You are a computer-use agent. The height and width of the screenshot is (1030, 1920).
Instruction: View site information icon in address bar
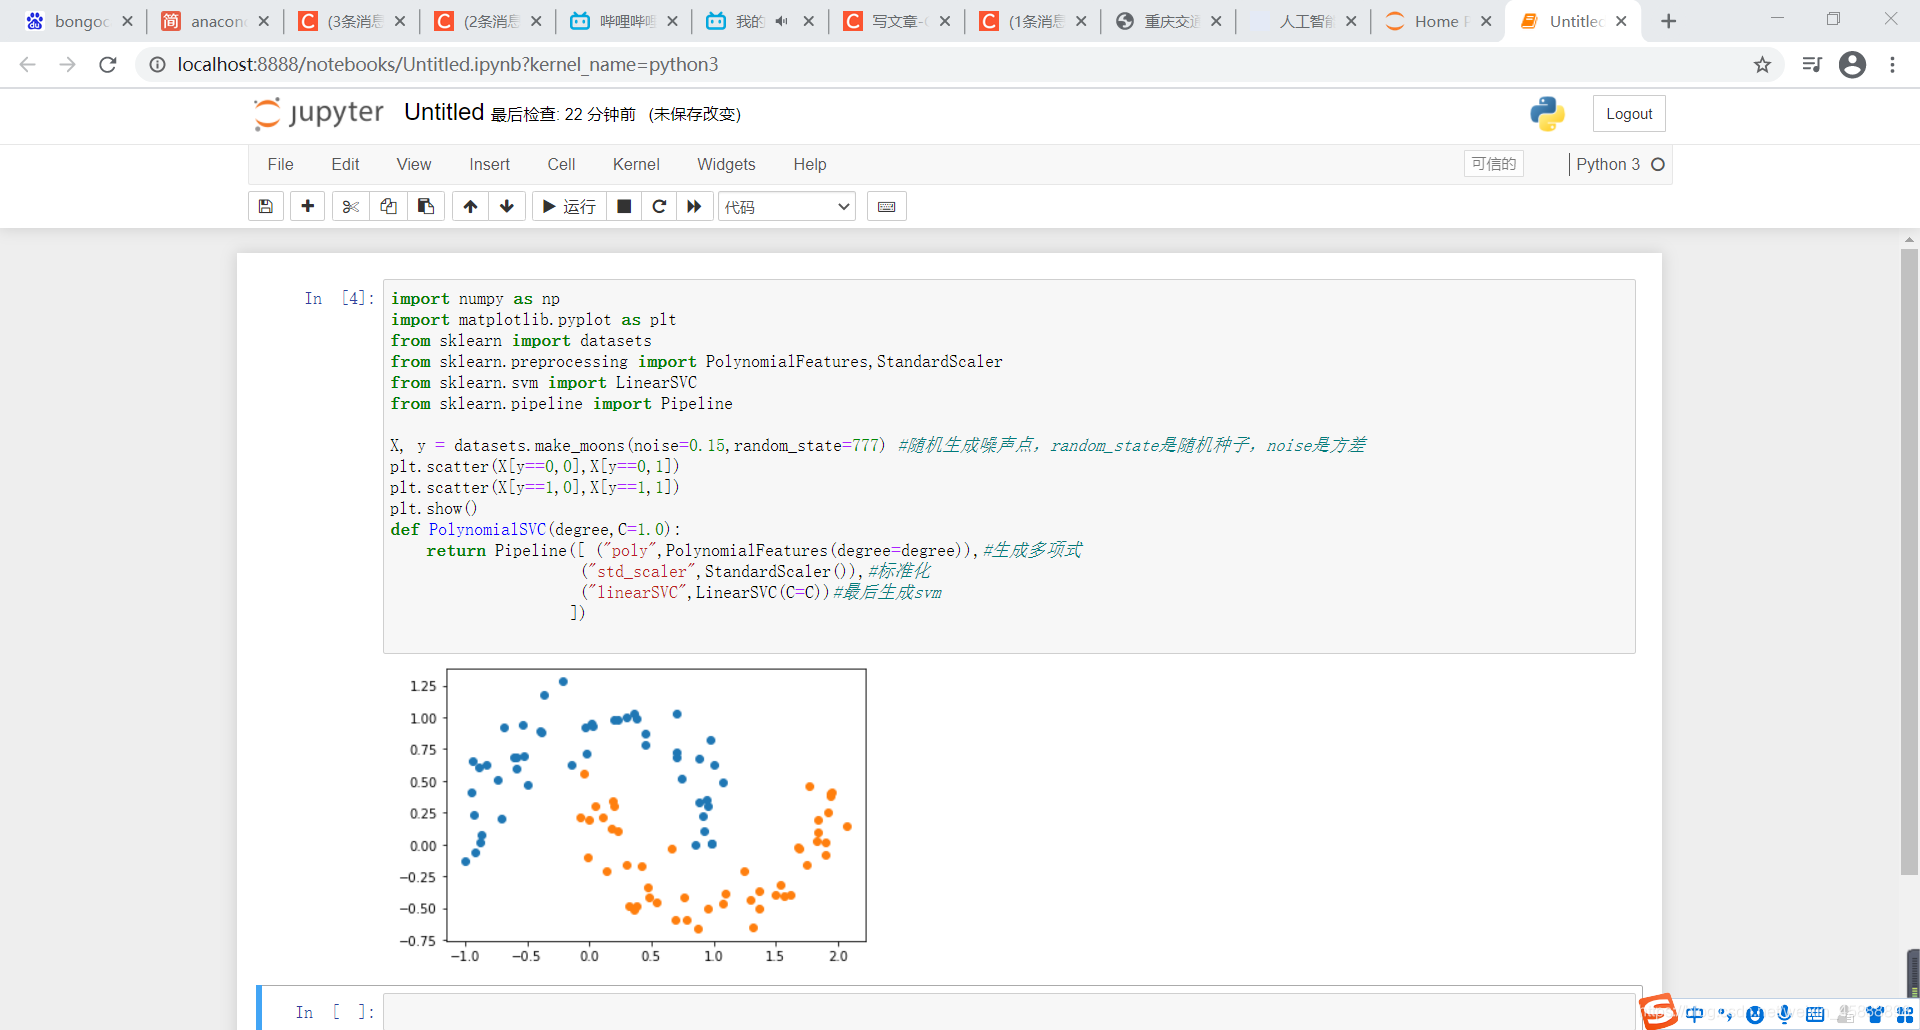tap(157, 65)
